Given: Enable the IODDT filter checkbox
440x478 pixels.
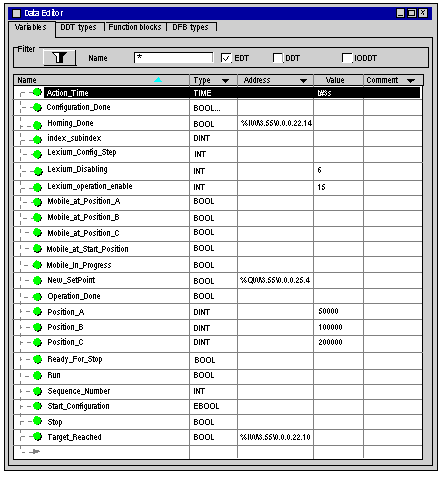Looking at the screenshot, I should tap(347, 58).
